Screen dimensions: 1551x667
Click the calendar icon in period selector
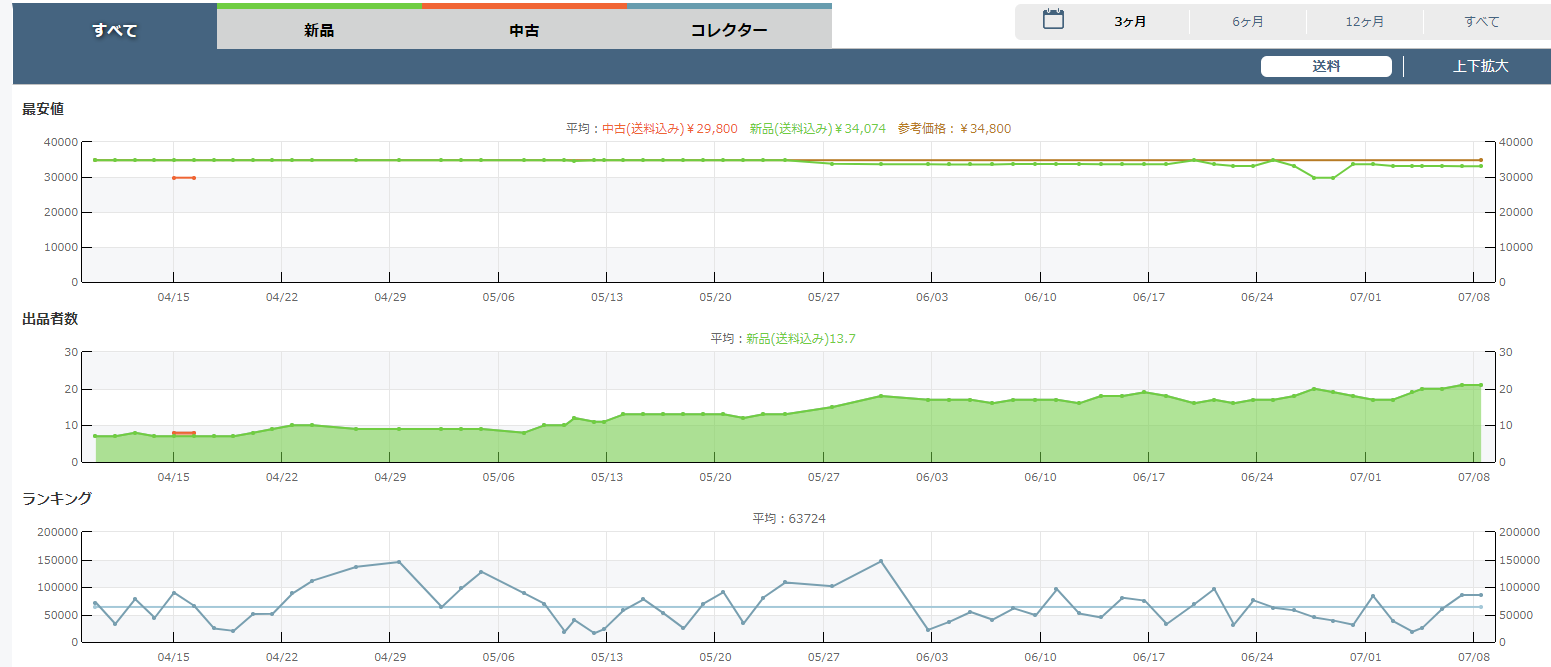tap(1052, 20)
